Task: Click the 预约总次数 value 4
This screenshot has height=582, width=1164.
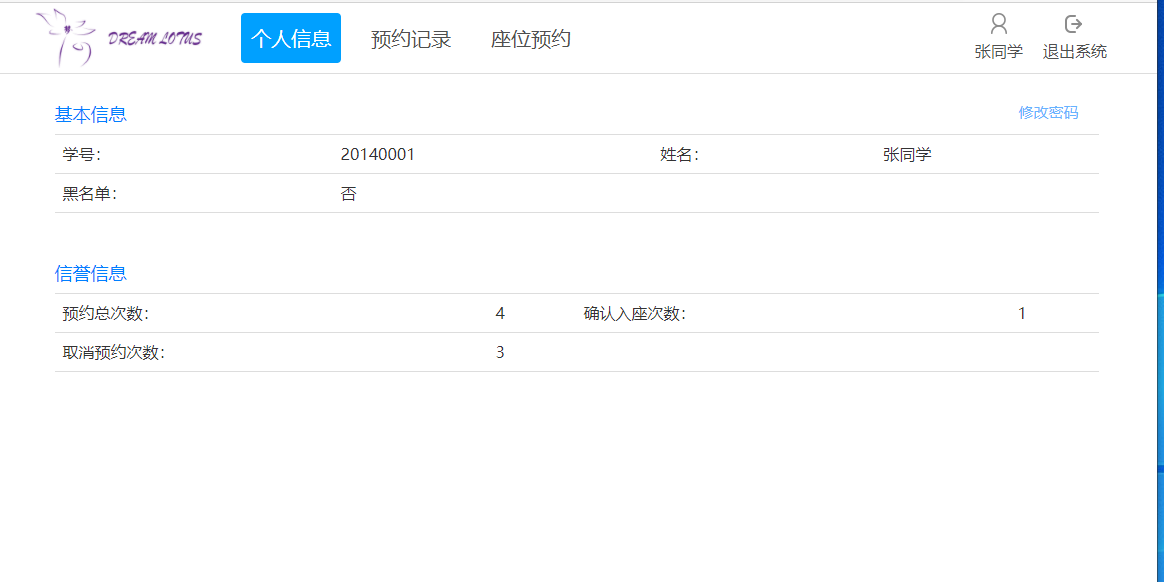Action: [x=500, y=313]
